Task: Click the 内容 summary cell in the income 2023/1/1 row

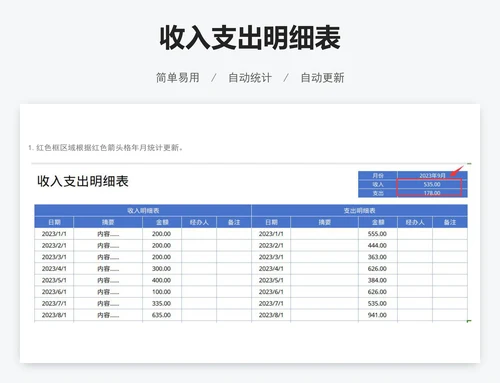Action: [108, 234]
